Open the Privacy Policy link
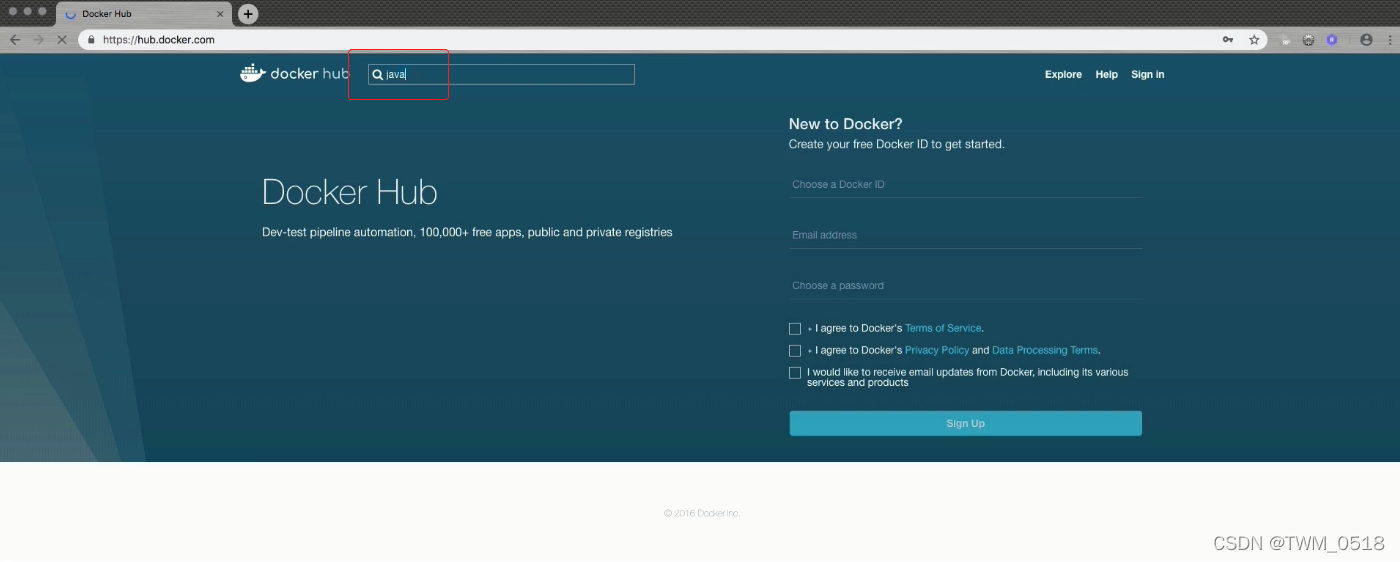The image size is (1400, 562). pyautogui.click(x=937, y=350)
